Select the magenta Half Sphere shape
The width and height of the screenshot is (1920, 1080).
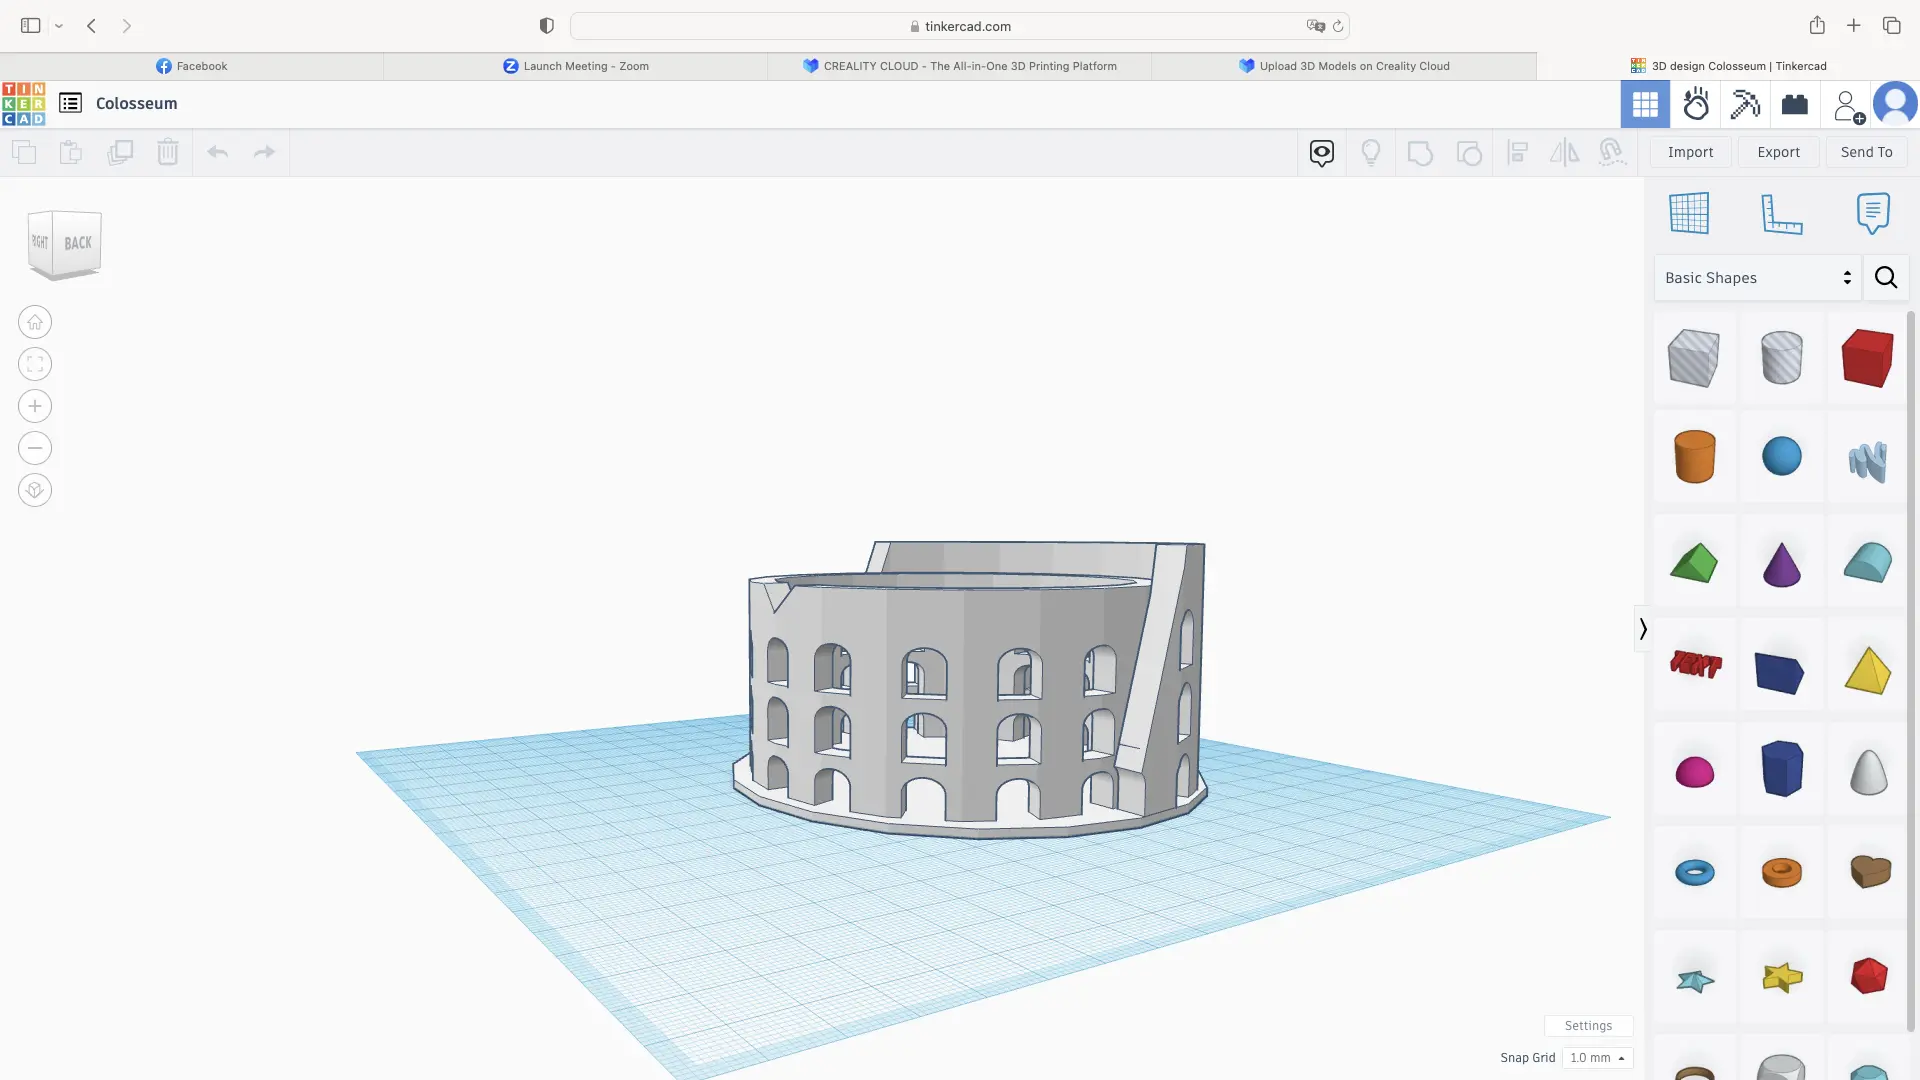pos(1694,772)
